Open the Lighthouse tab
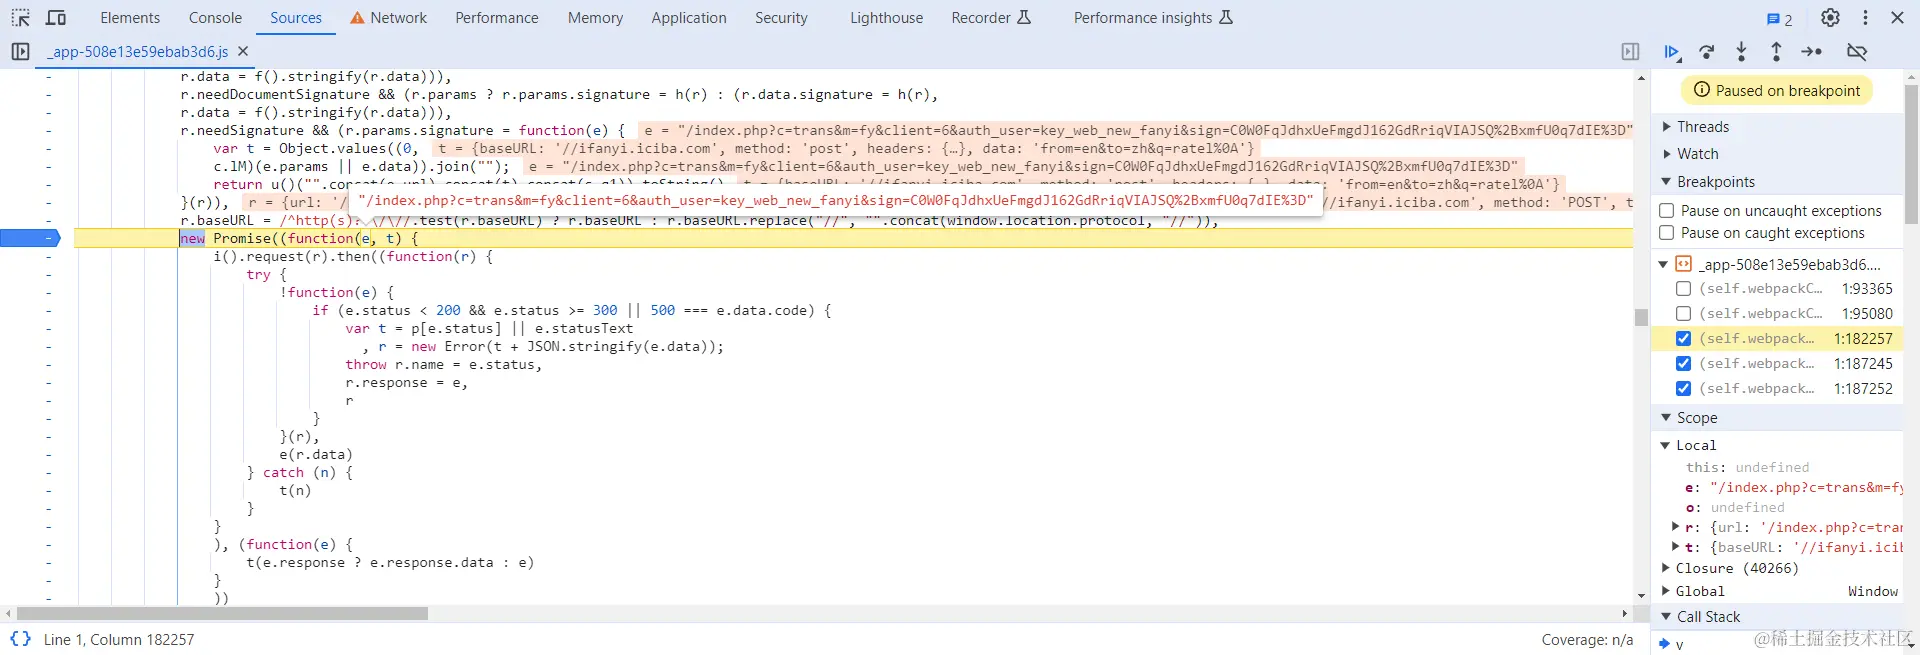 [x=887, y=18]
